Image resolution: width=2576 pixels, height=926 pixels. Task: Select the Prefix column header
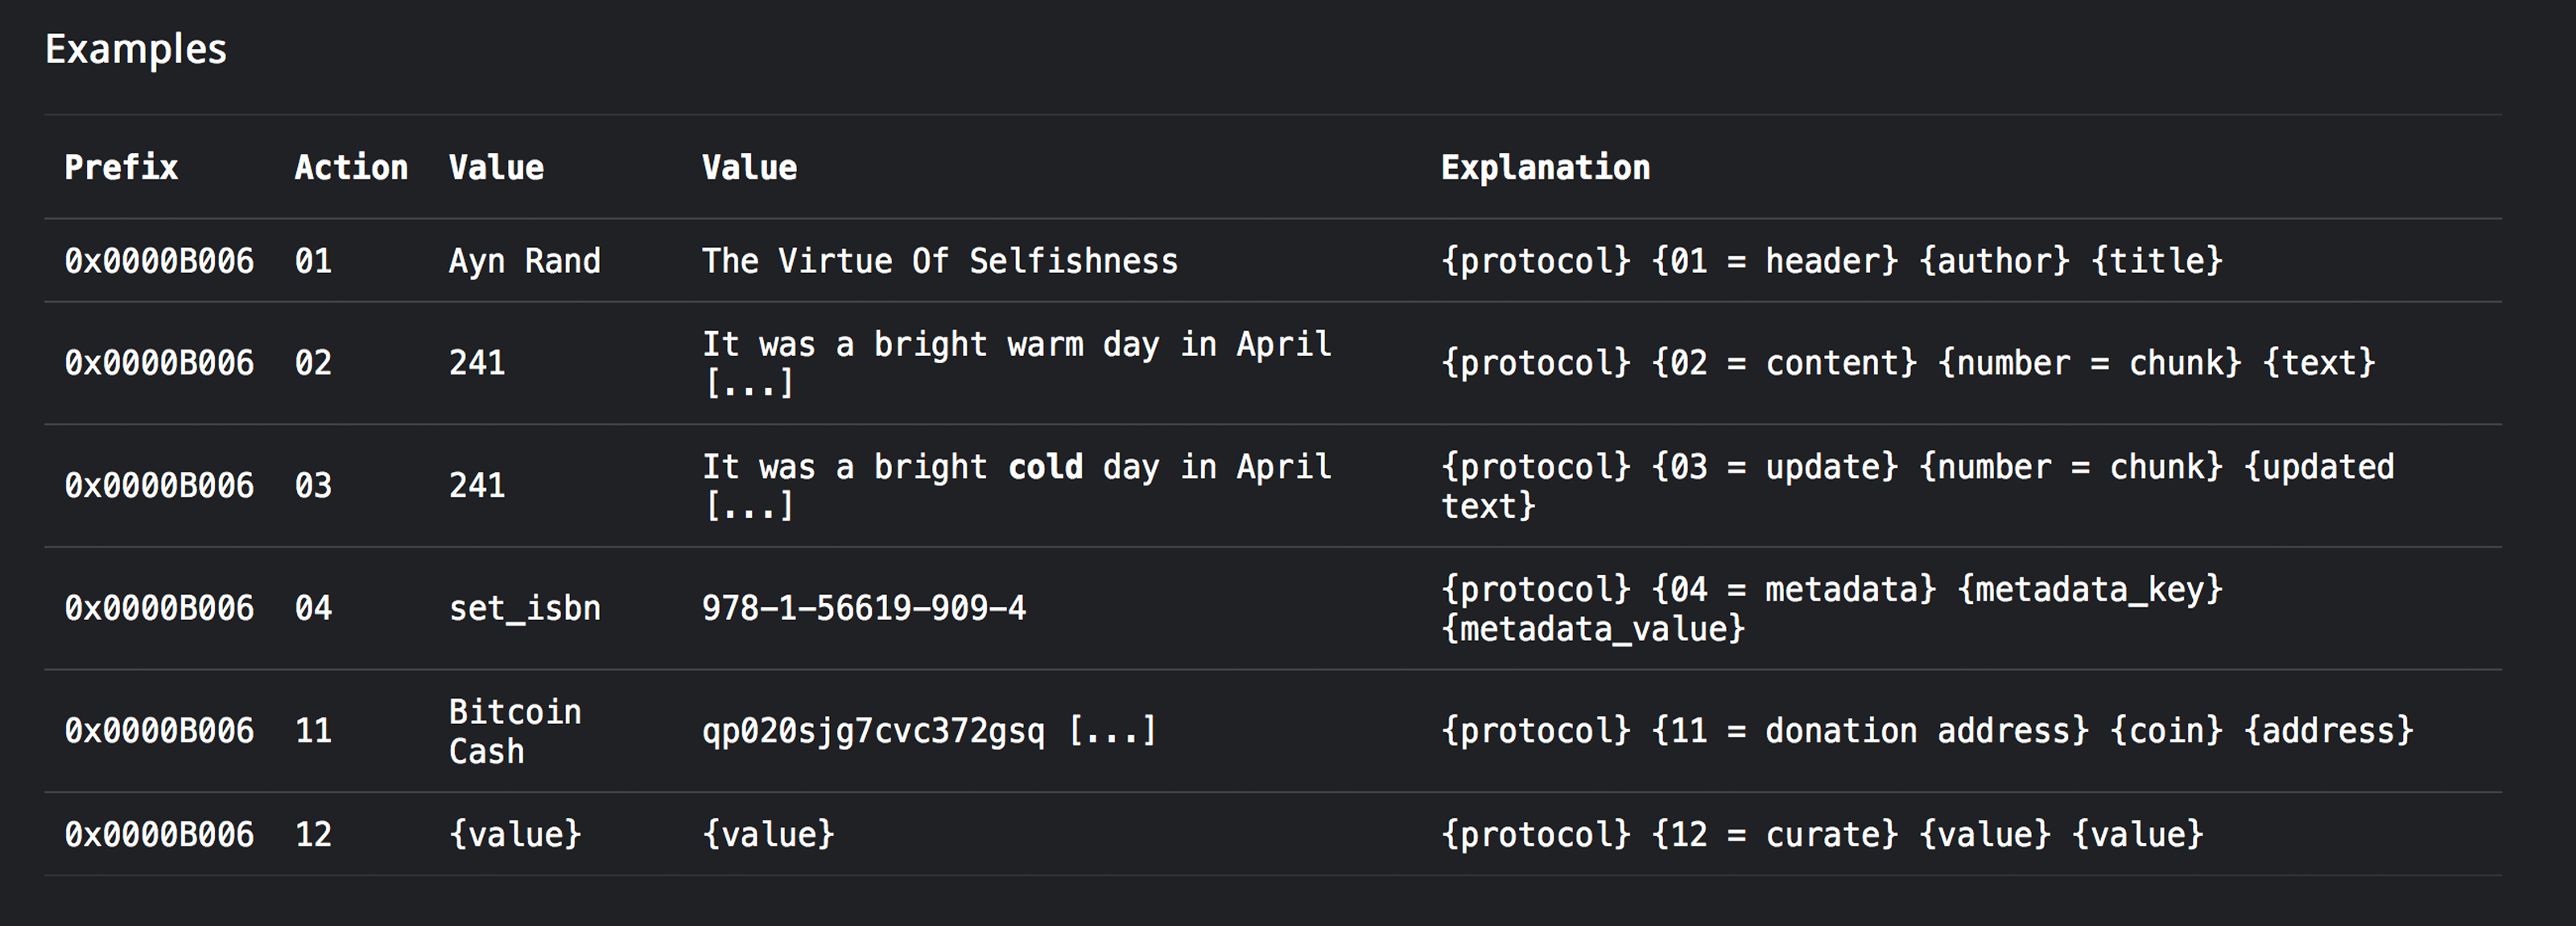click(121, 167)
